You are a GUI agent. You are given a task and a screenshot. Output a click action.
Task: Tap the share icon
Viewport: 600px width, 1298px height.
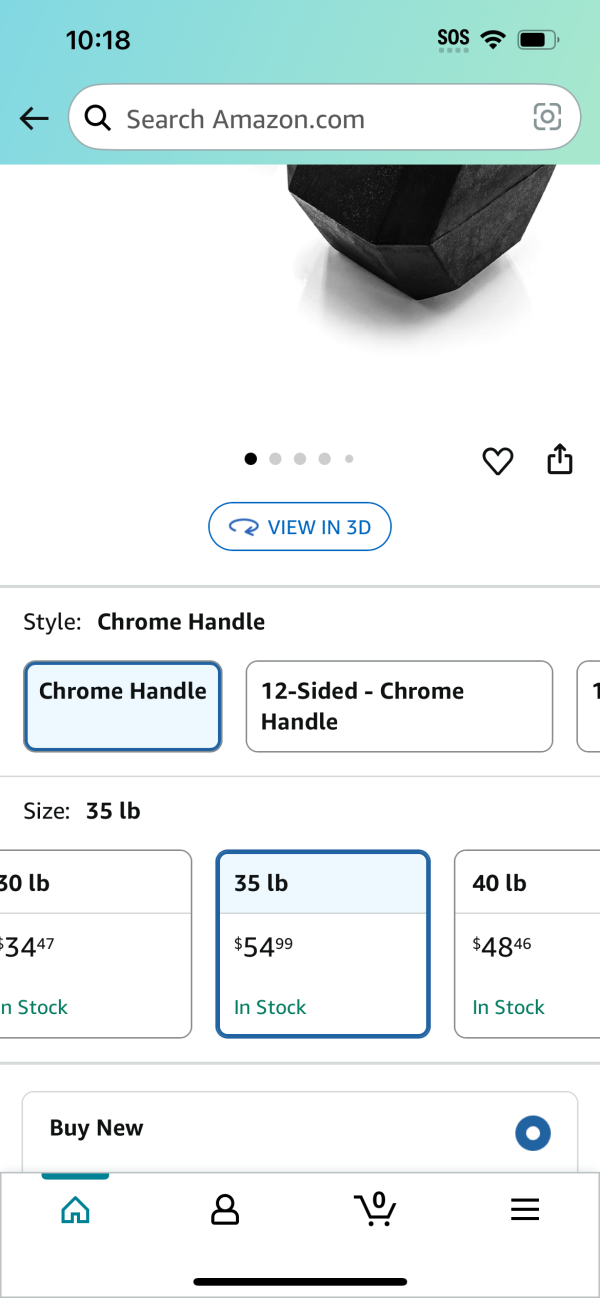coord(560,458)
